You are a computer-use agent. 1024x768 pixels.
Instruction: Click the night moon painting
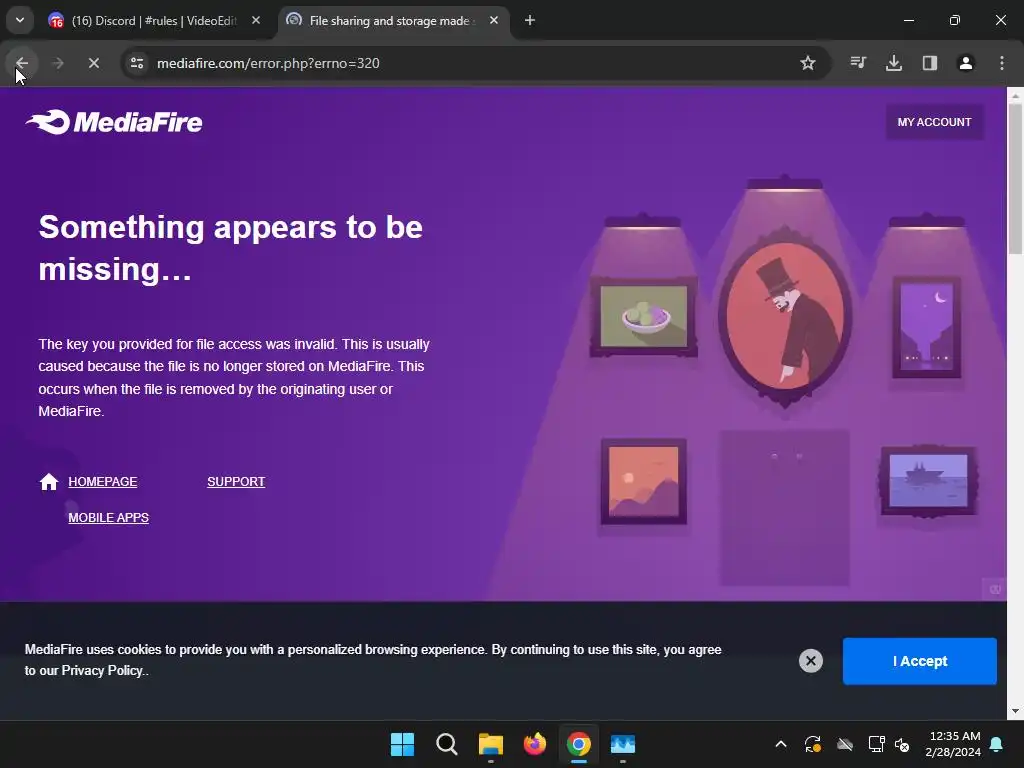click(x=927, y=327)
